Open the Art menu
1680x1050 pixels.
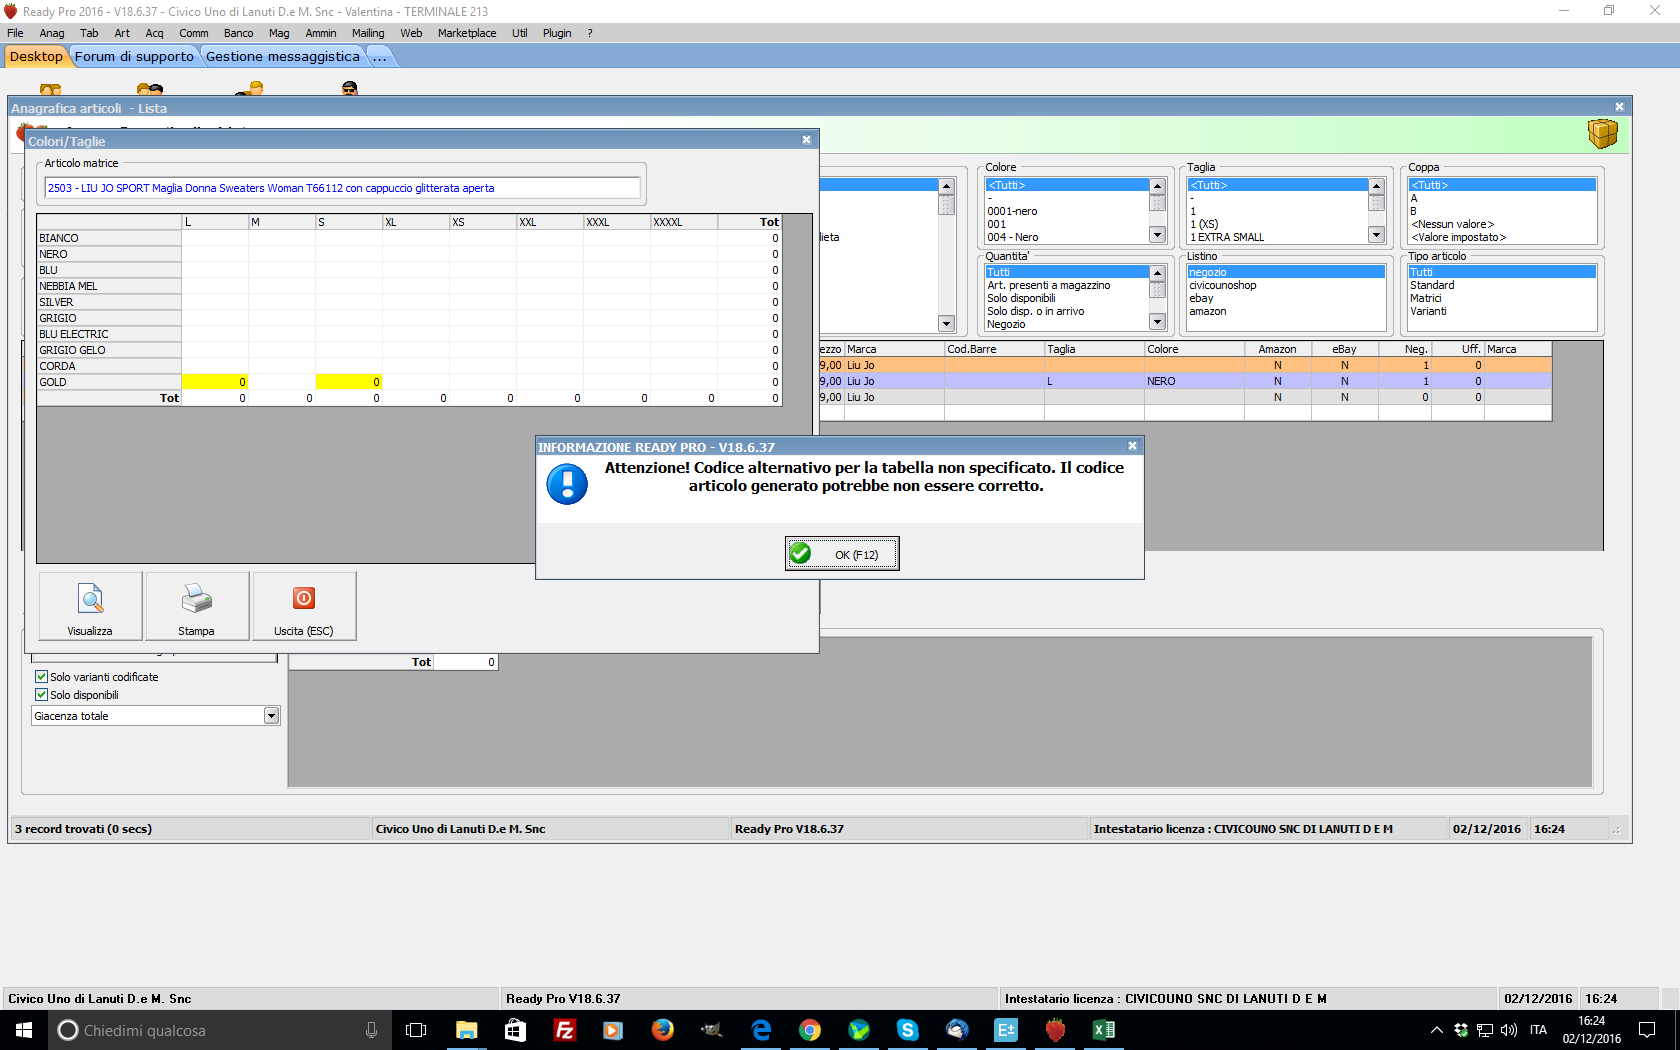[x=122, y=33]
